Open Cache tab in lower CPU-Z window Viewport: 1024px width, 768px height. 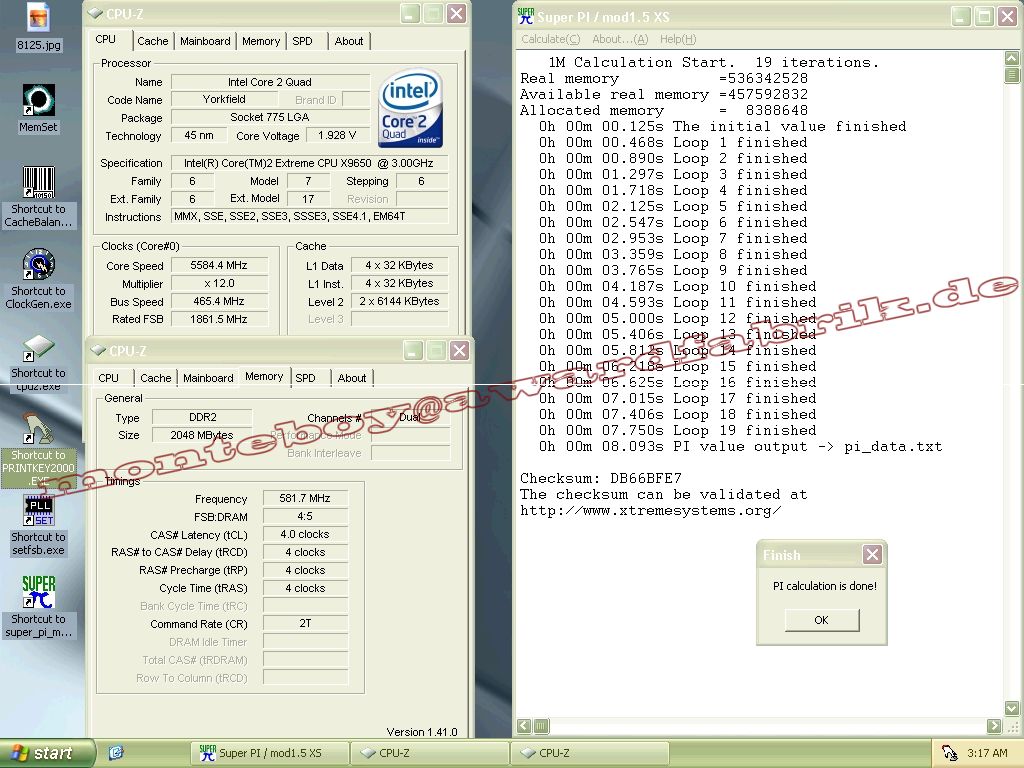[x=155, y=378]
